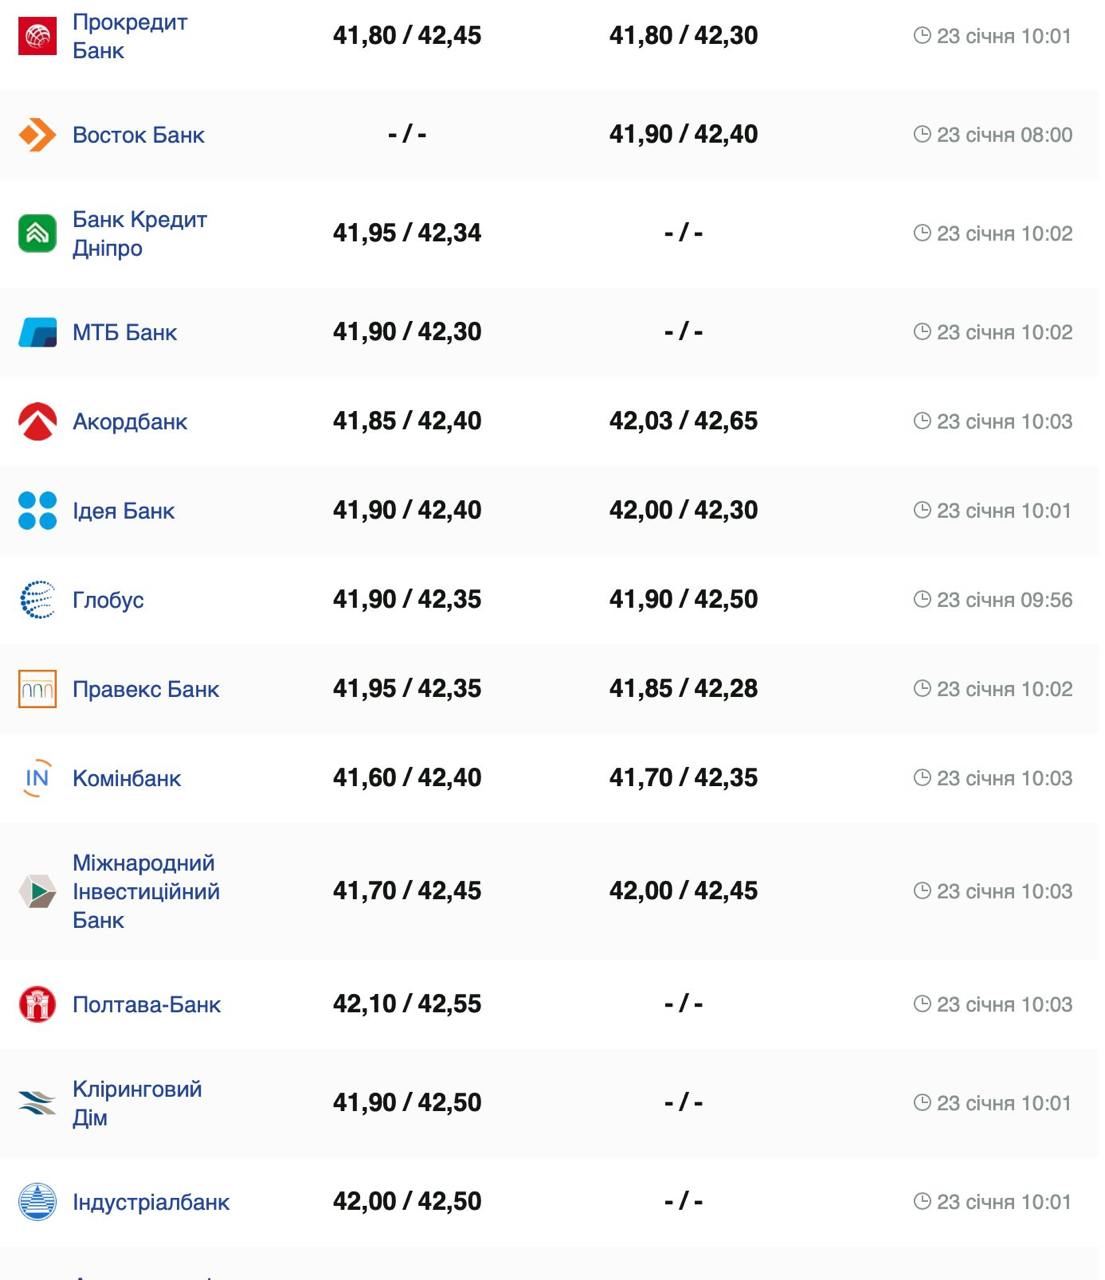Viewport: 1105px width, 1280px height.
Task: Click the Індустріалбанк blue logo icon
Action: (38, 1202)
